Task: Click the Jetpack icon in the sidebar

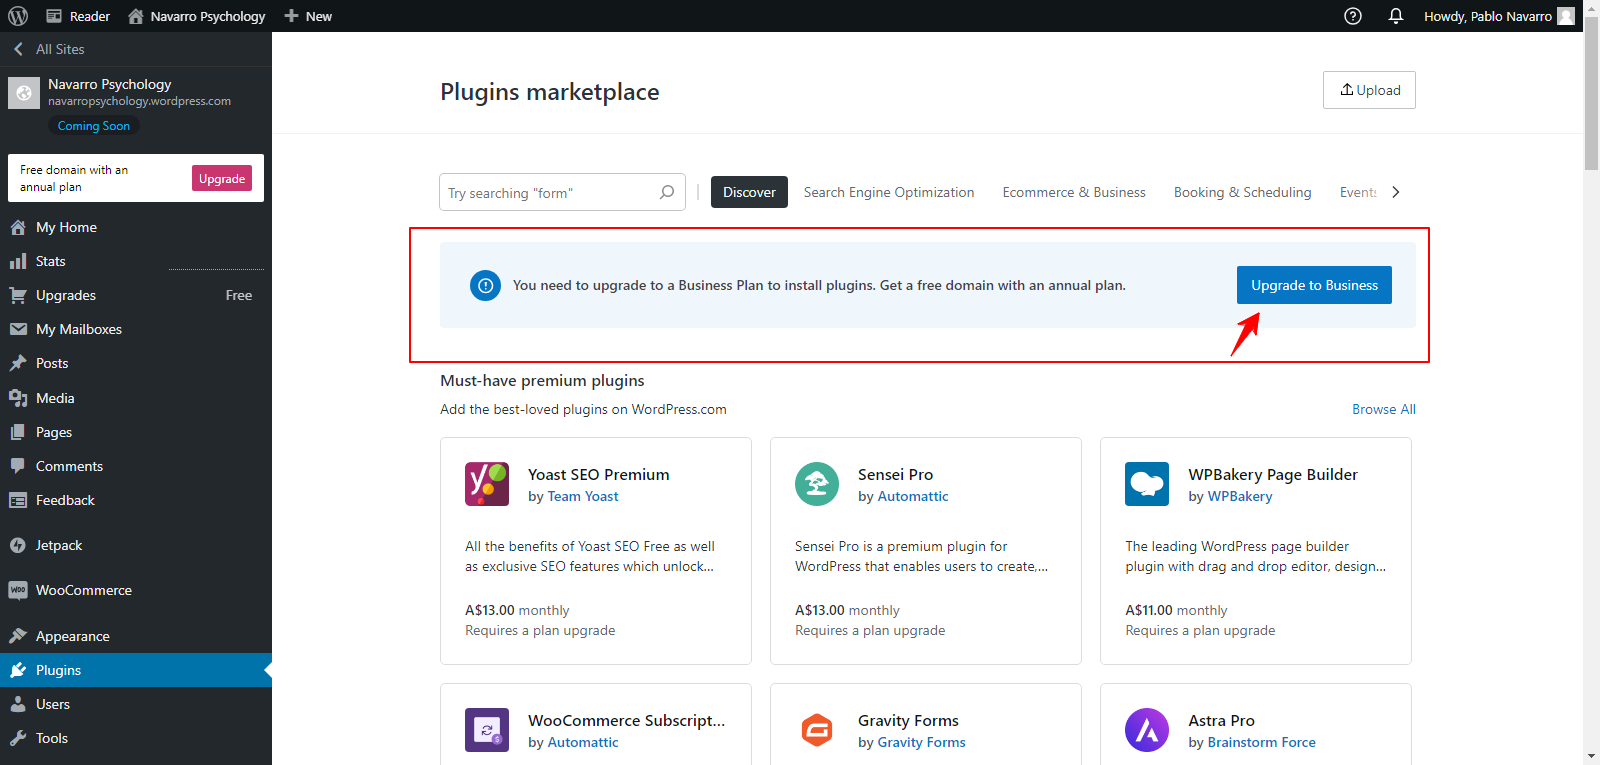Action: pyautogui.click(x=18, y=545)
